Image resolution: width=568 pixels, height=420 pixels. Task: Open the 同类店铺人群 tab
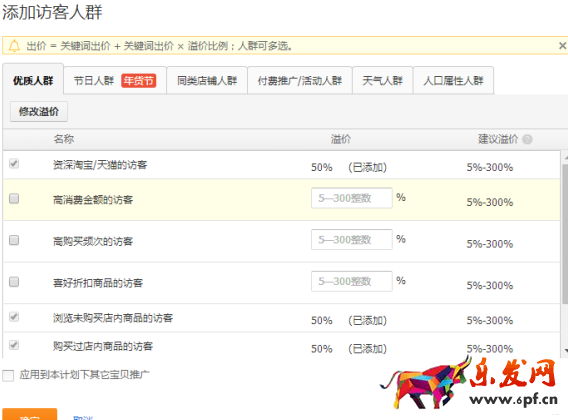[207, 80]
